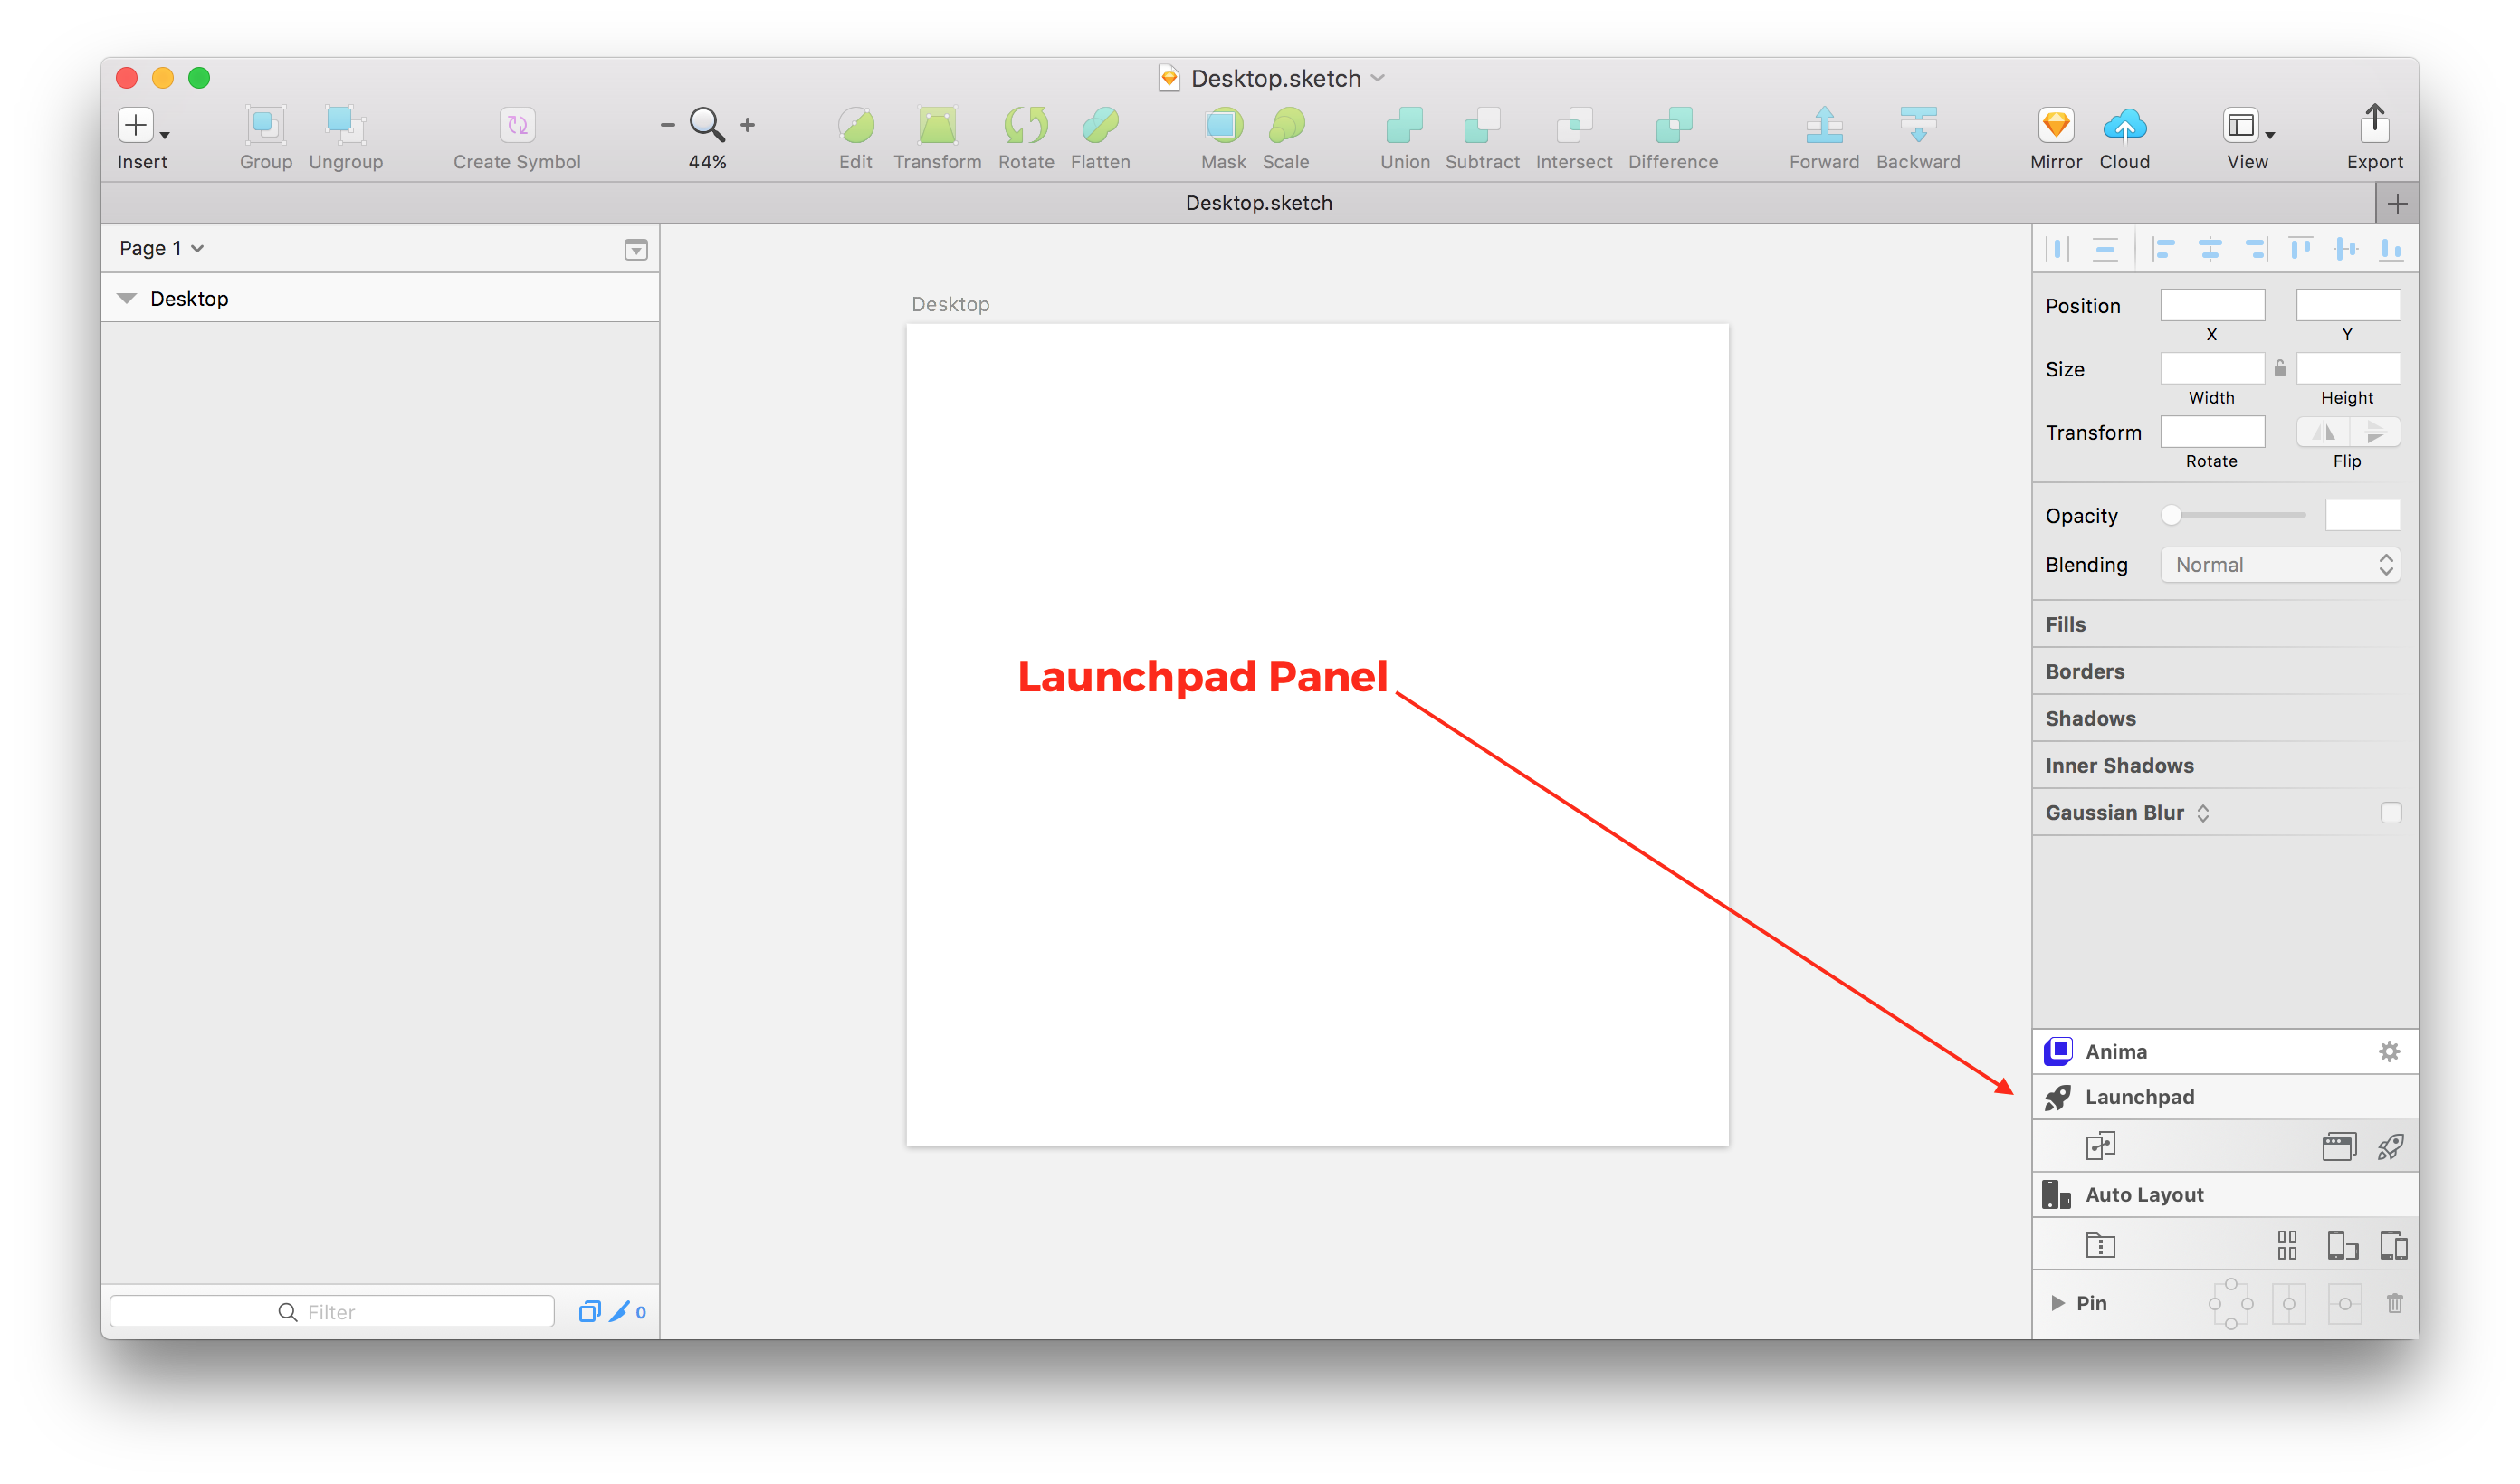
Task: Click the Insert plus toolbar icon
Action: point(136,125)
